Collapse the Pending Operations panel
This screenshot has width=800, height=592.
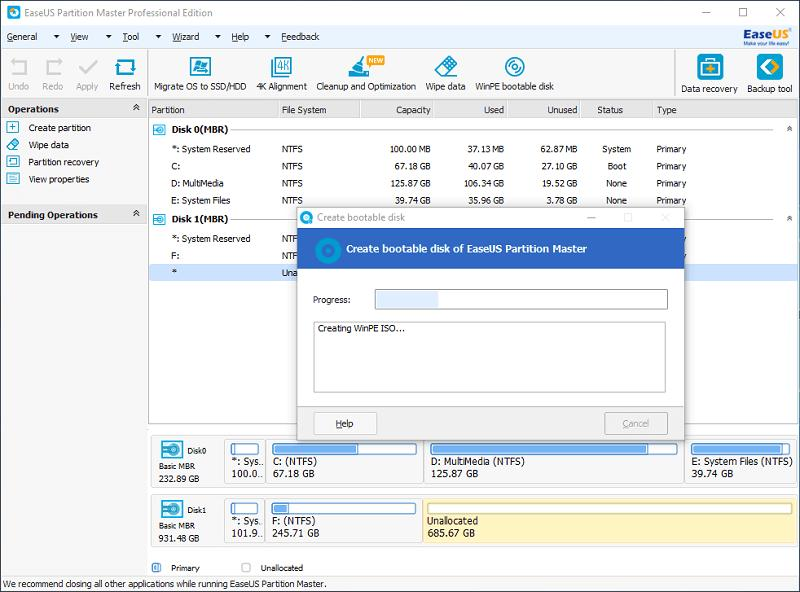tap(136, 214)
